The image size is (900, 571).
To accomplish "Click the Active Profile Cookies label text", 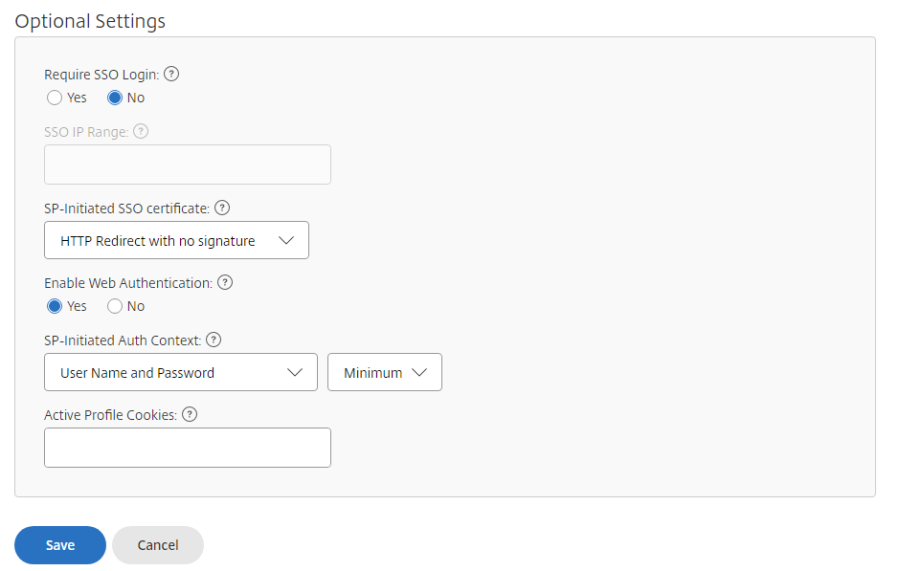I will click(110, 415).
